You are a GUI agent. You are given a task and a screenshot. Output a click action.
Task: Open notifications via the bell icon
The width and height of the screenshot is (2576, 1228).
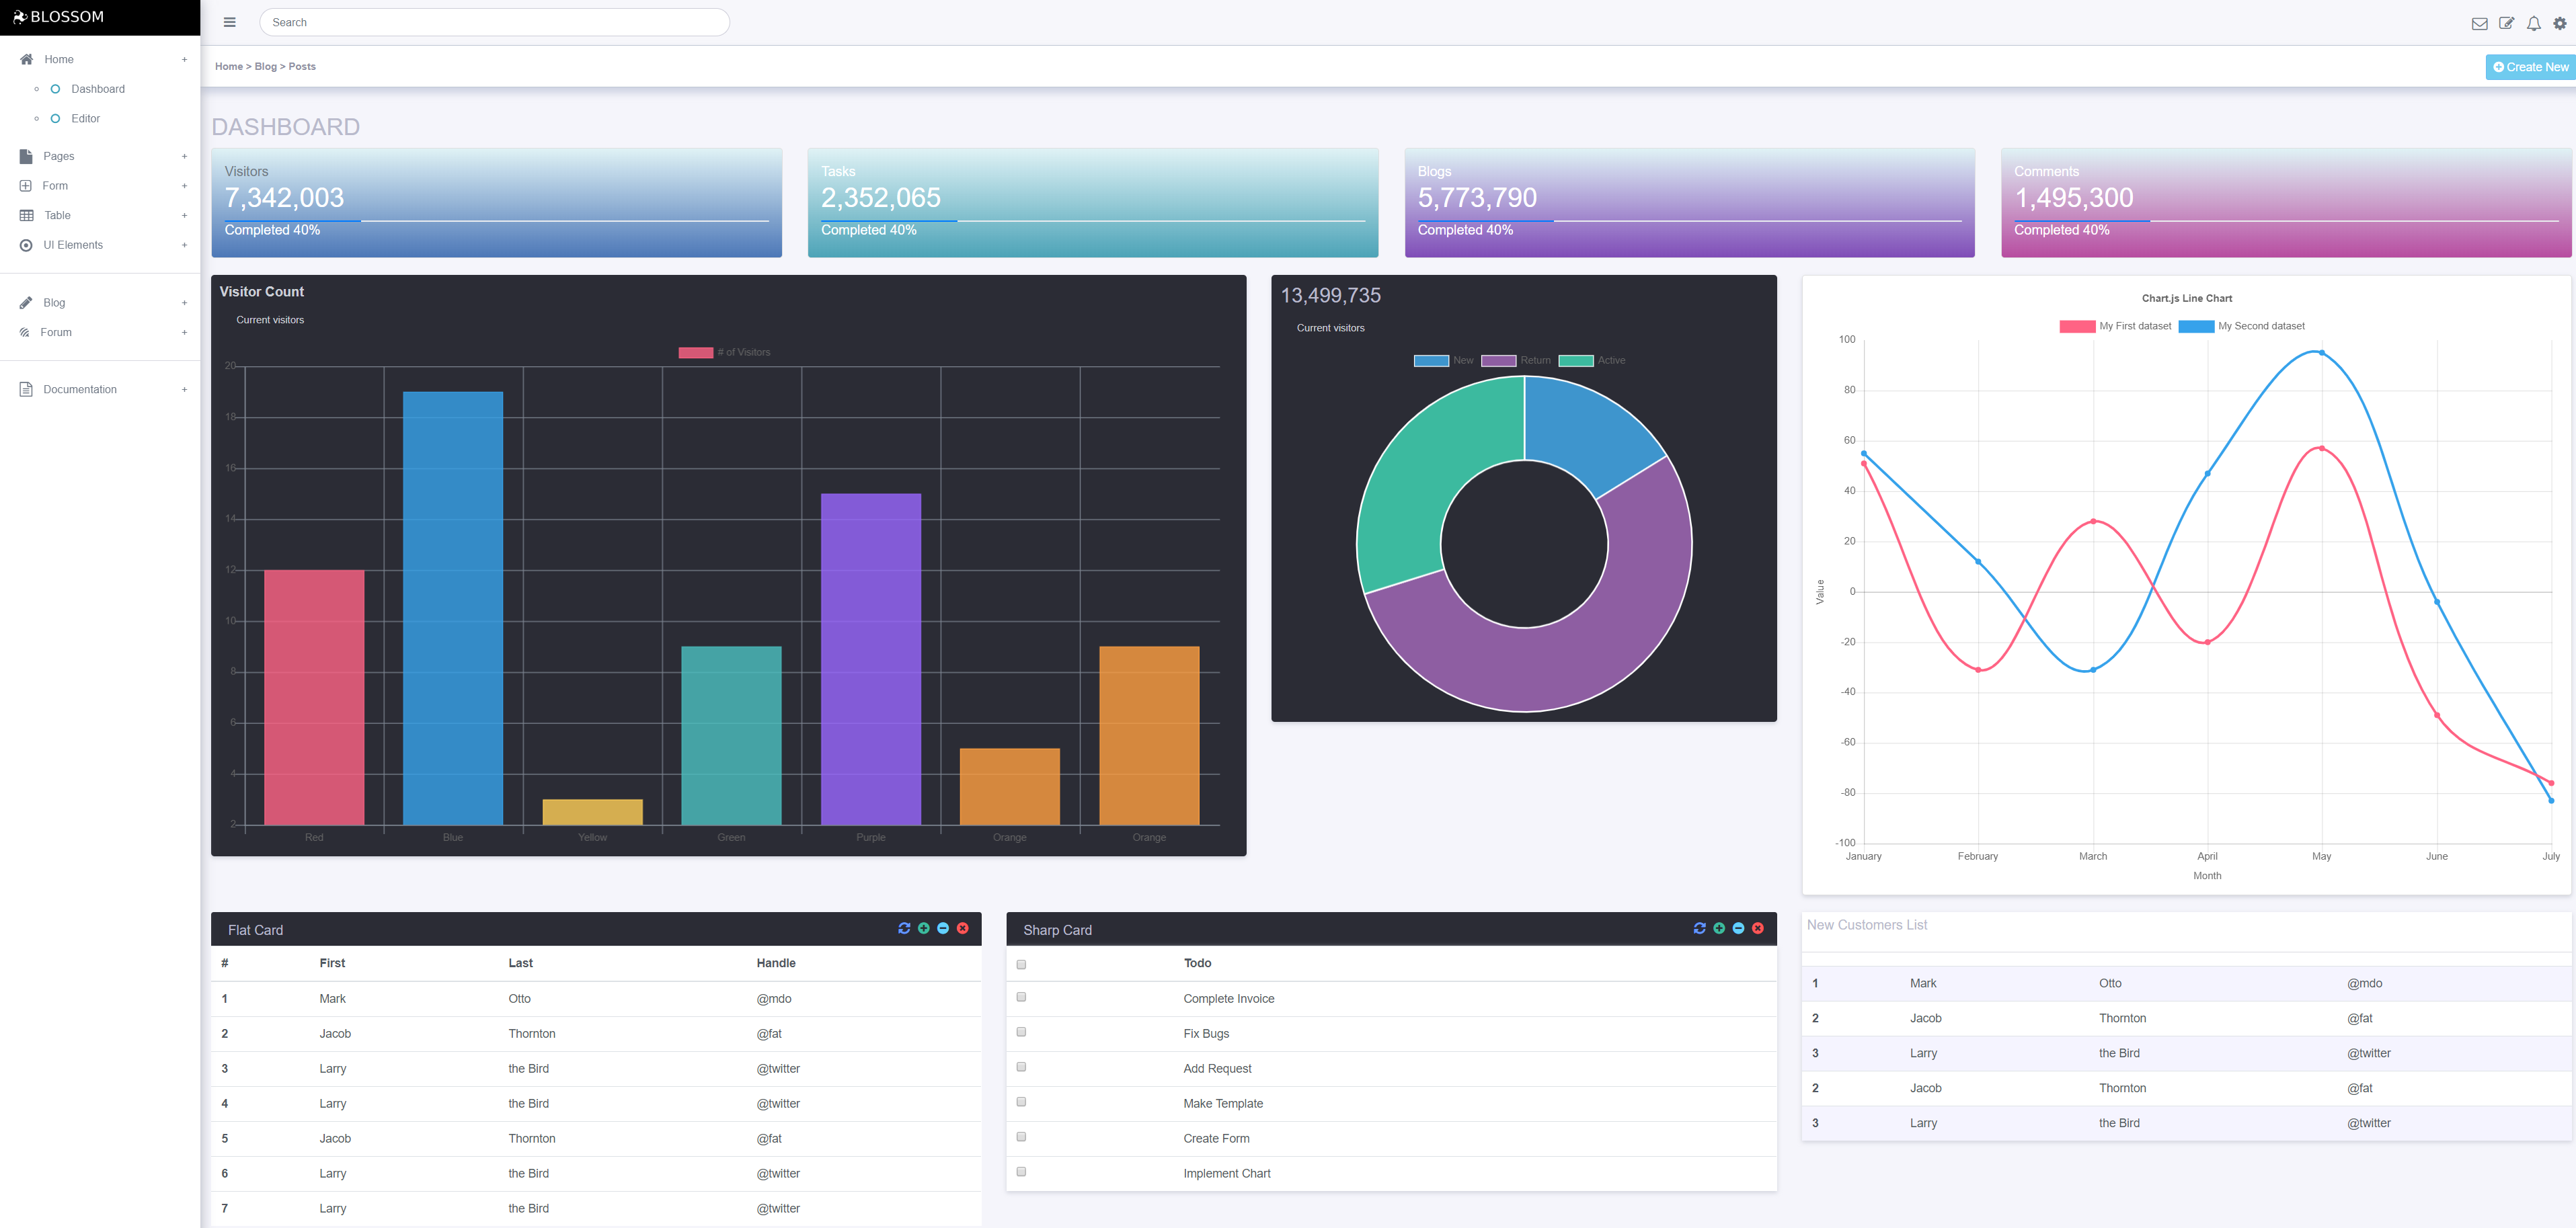(x=2533, y=23)
